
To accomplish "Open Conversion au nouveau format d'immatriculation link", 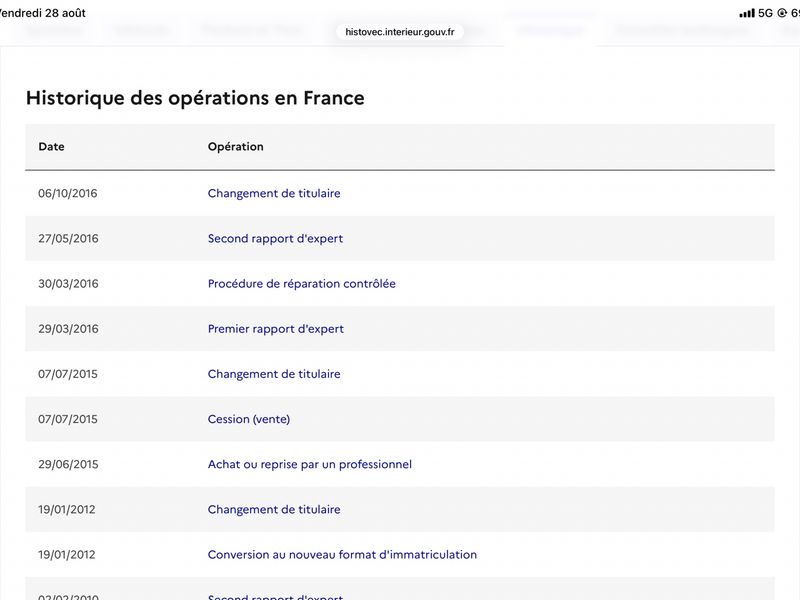I will coord(342,555).
